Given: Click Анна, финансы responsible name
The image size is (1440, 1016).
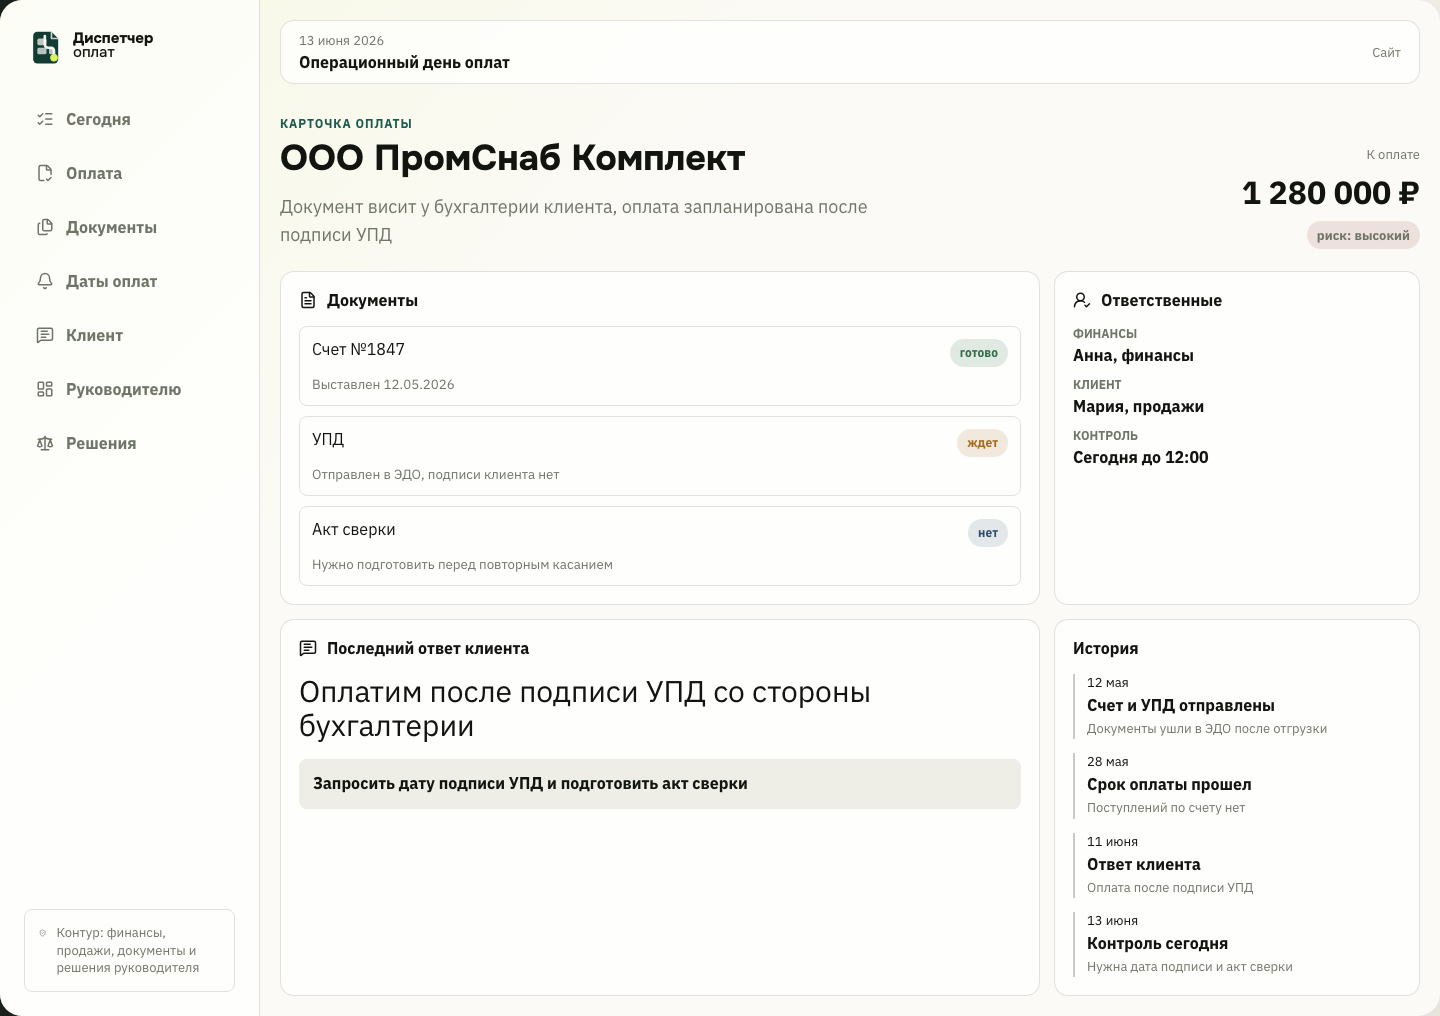Looking at the screenshot, I should tap(1133, 356).
